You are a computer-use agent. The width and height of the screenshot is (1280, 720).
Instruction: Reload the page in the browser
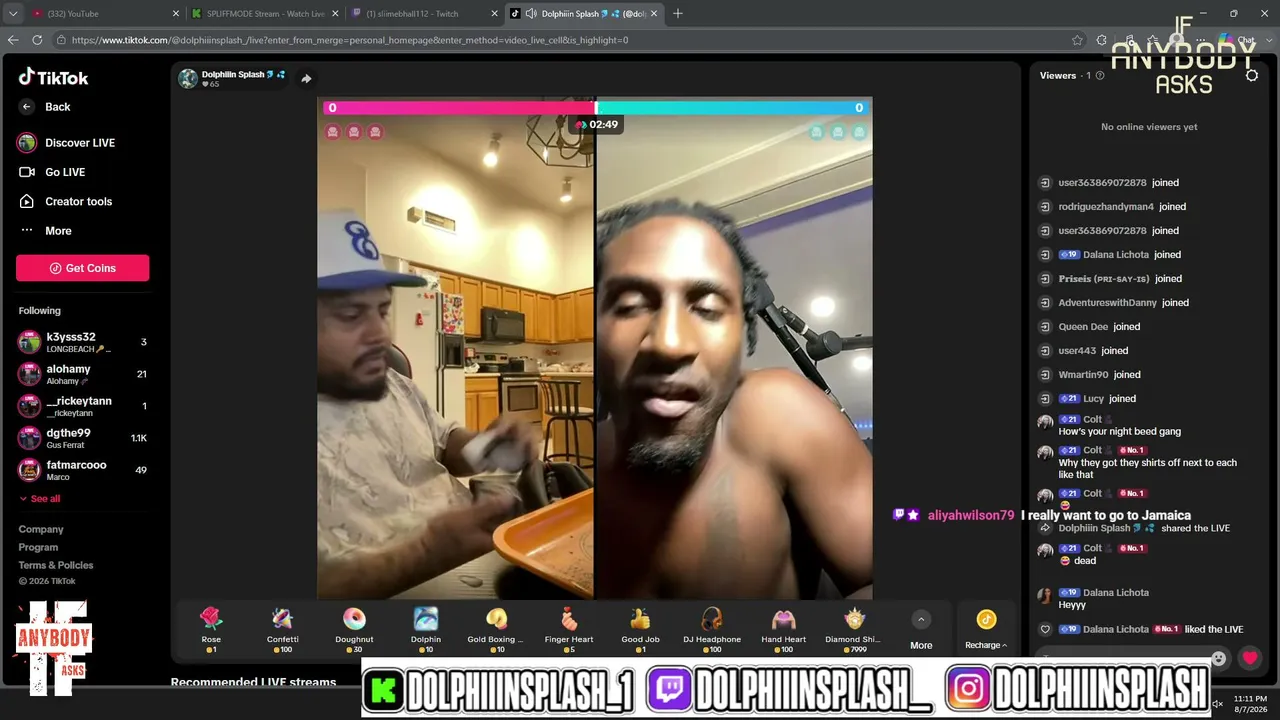37,40
